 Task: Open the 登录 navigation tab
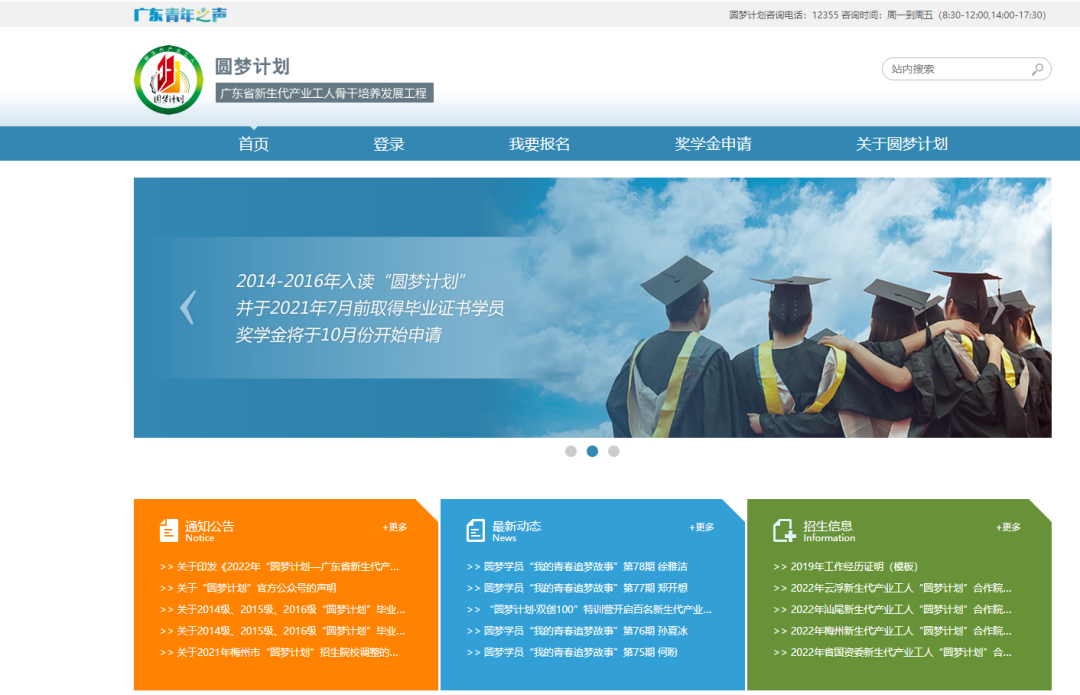pyautogui.click(x=389, y=144)
